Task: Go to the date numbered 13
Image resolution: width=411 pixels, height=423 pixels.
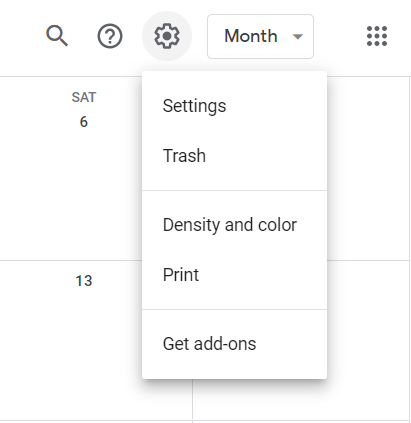Action: click(84, 281)
